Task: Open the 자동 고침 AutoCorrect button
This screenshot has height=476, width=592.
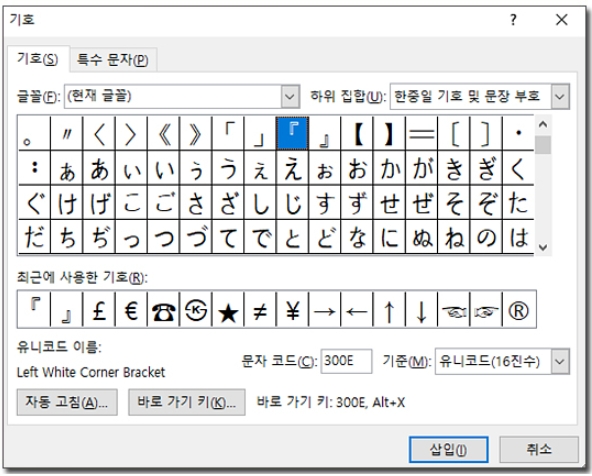Action: pos(67,402)
